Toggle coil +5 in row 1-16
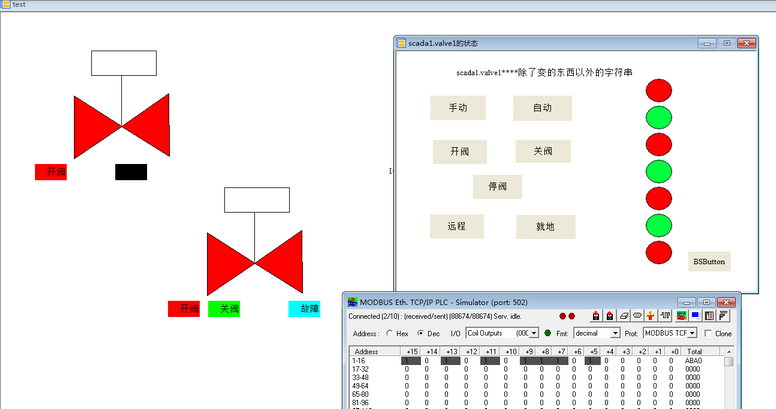This screenshot has width=776, height=409. pos(592,361)
